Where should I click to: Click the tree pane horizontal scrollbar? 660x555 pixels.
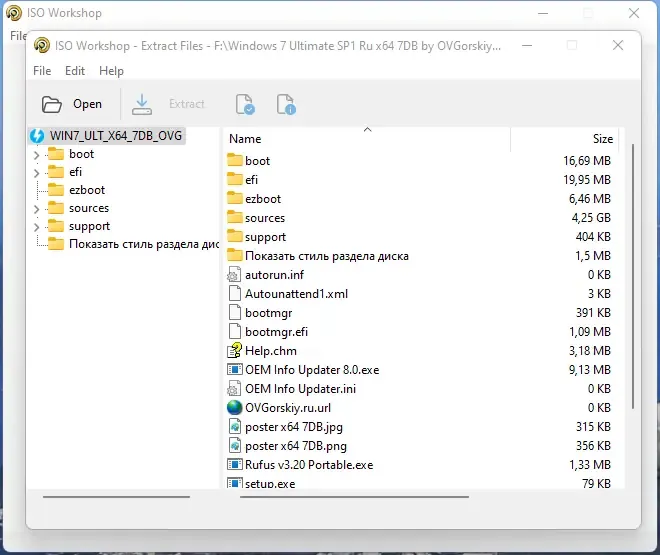[x=116, y=497]
